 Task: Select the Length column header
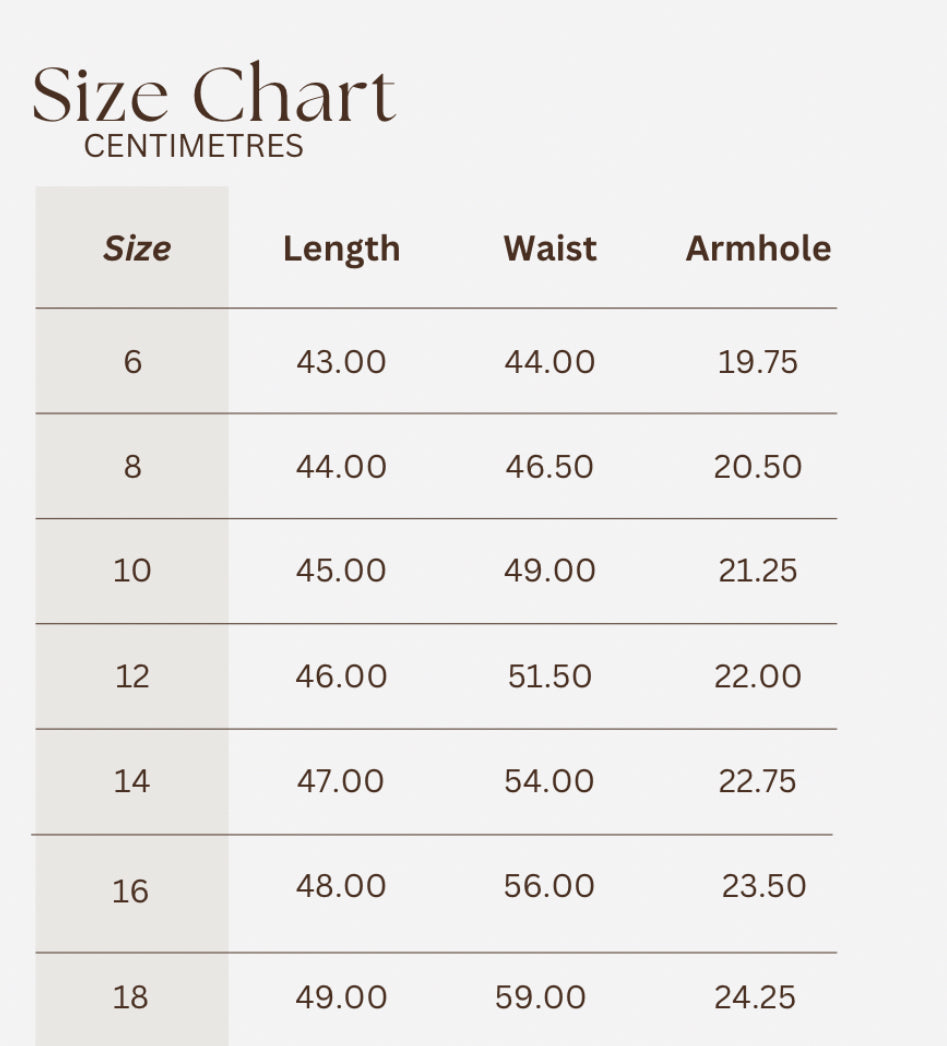(341, 250)
